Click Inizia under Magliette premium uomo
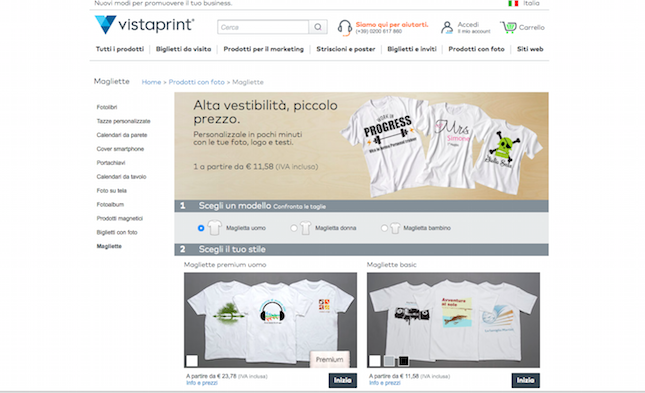This screenshot has height=393, width=645. 343,380
